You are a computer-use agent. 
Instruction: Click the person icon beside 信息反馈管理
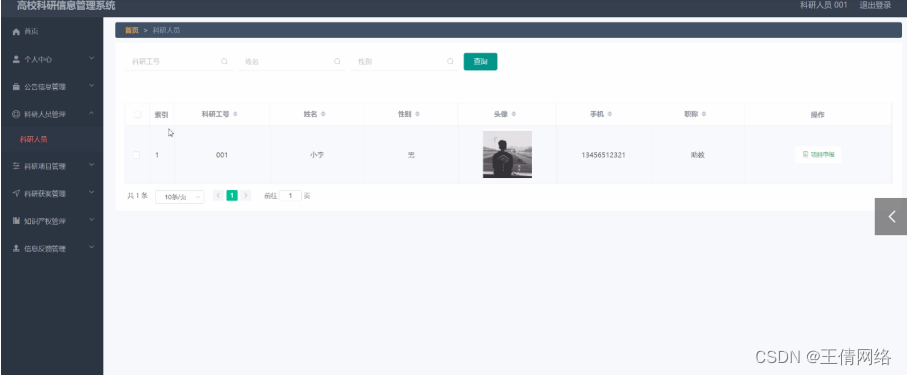click(x=16, y=248)
